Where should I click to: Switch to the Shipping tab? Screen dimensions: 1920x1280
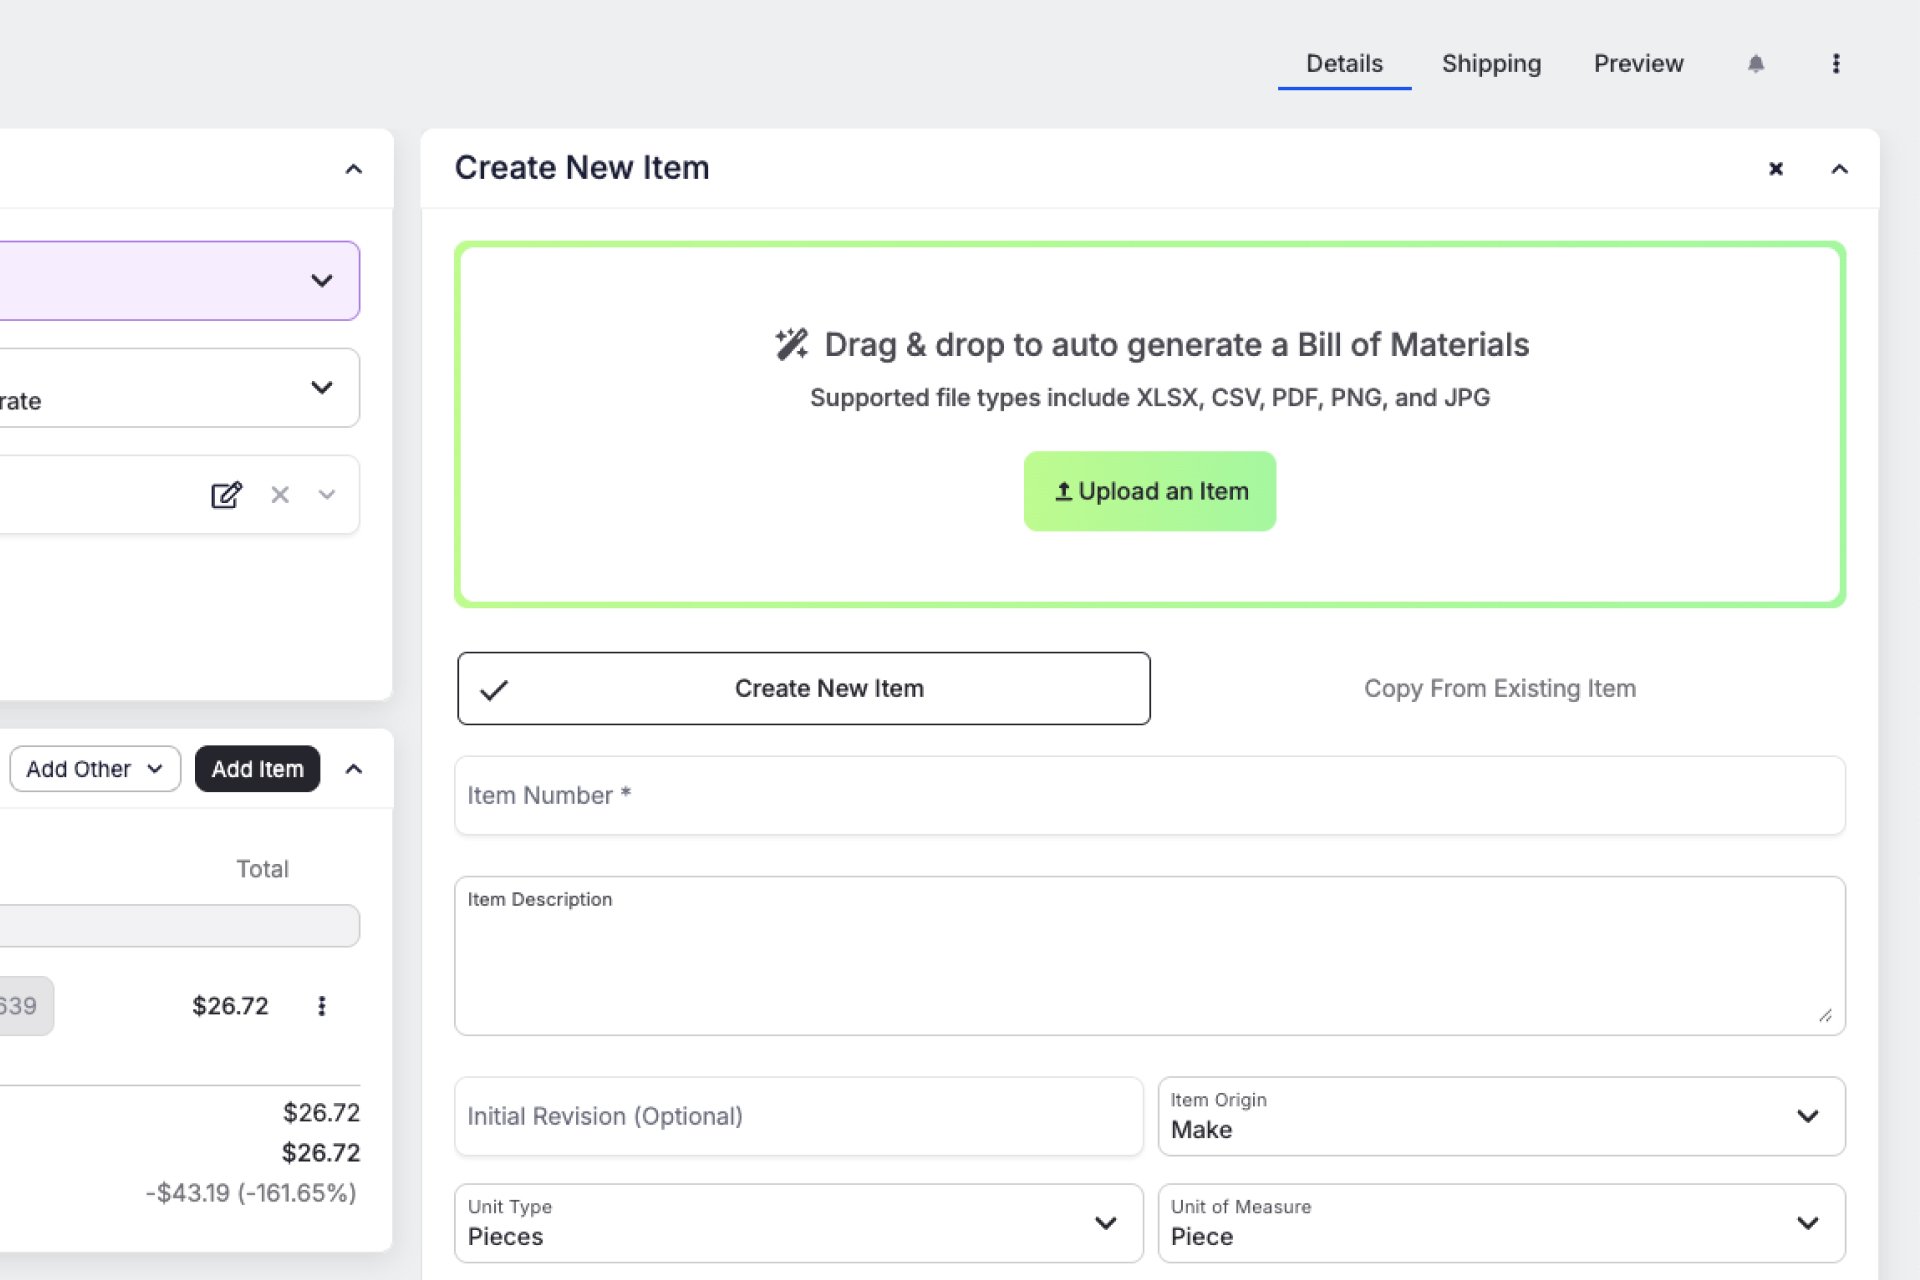point(1491,64)
